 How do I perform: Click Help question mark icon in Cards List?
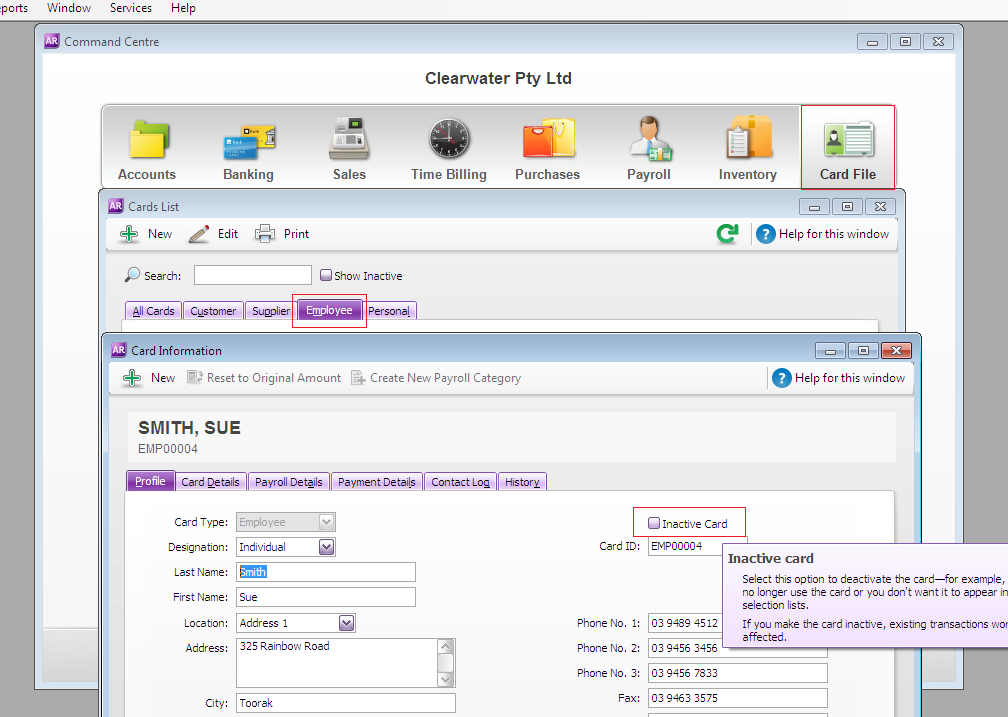(x=765, y=234)
